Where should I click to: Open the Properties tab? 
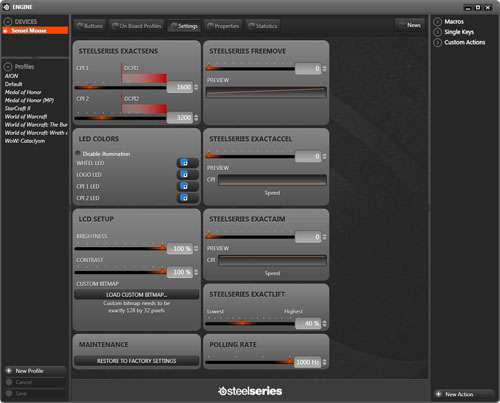pos(223,26)
